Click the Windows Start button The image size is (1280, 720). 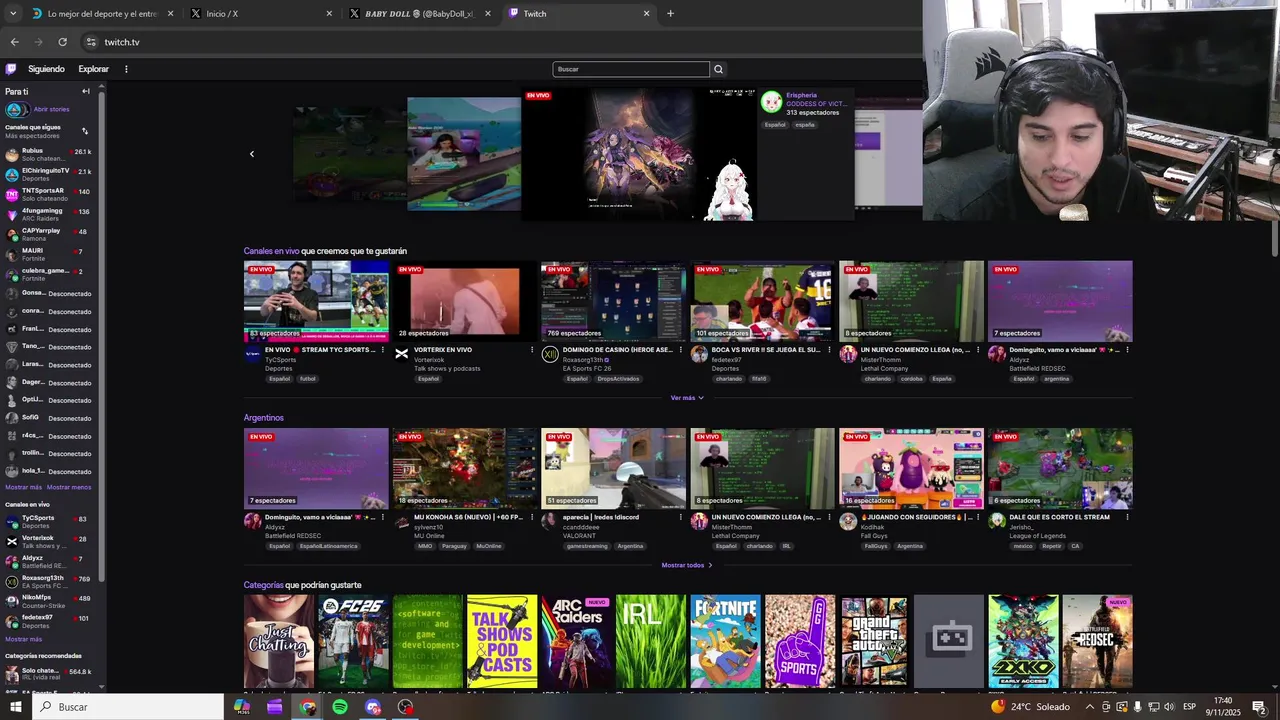coord(15,707)
